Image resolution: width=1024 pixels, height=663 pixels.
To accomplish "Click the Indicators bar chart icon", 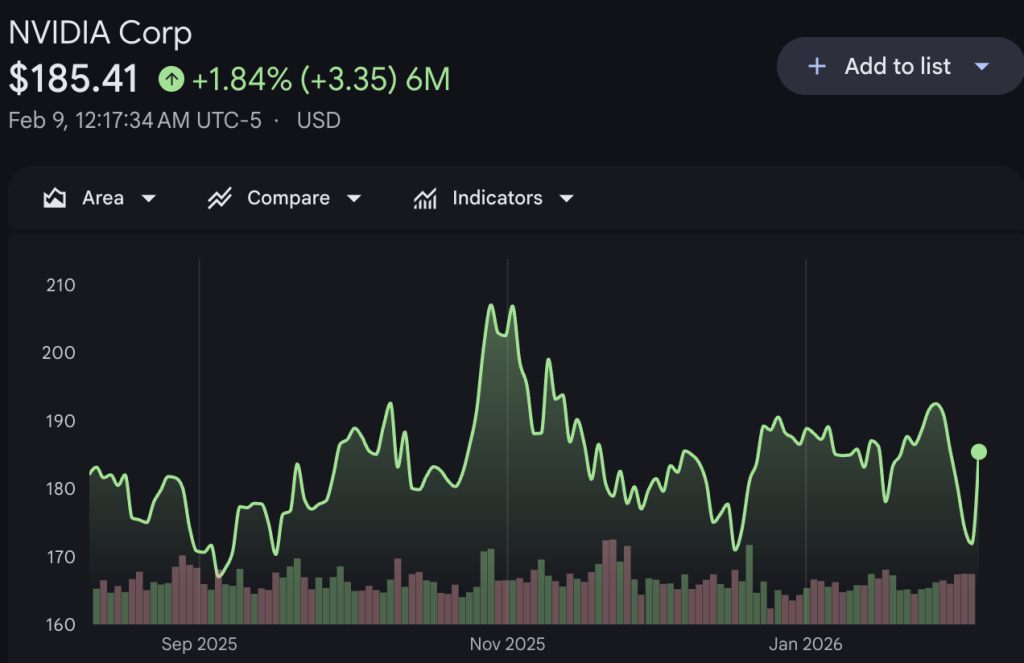I will (425, 198).
